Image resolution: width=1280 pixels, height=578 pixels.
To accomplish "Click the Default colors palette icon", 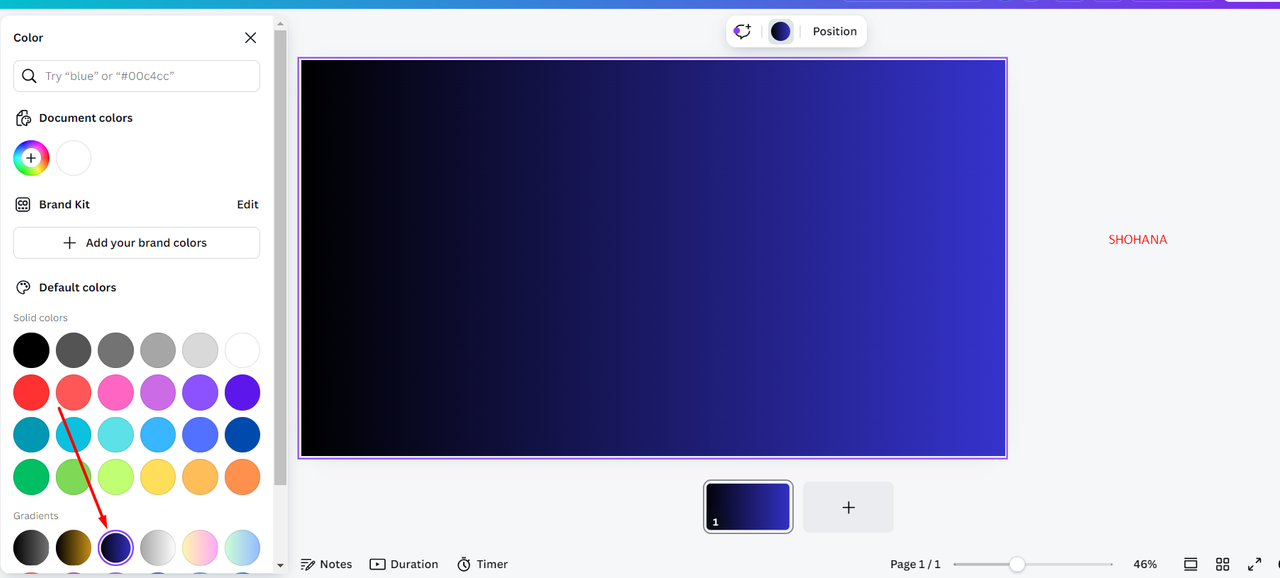I will pos(23,287).
